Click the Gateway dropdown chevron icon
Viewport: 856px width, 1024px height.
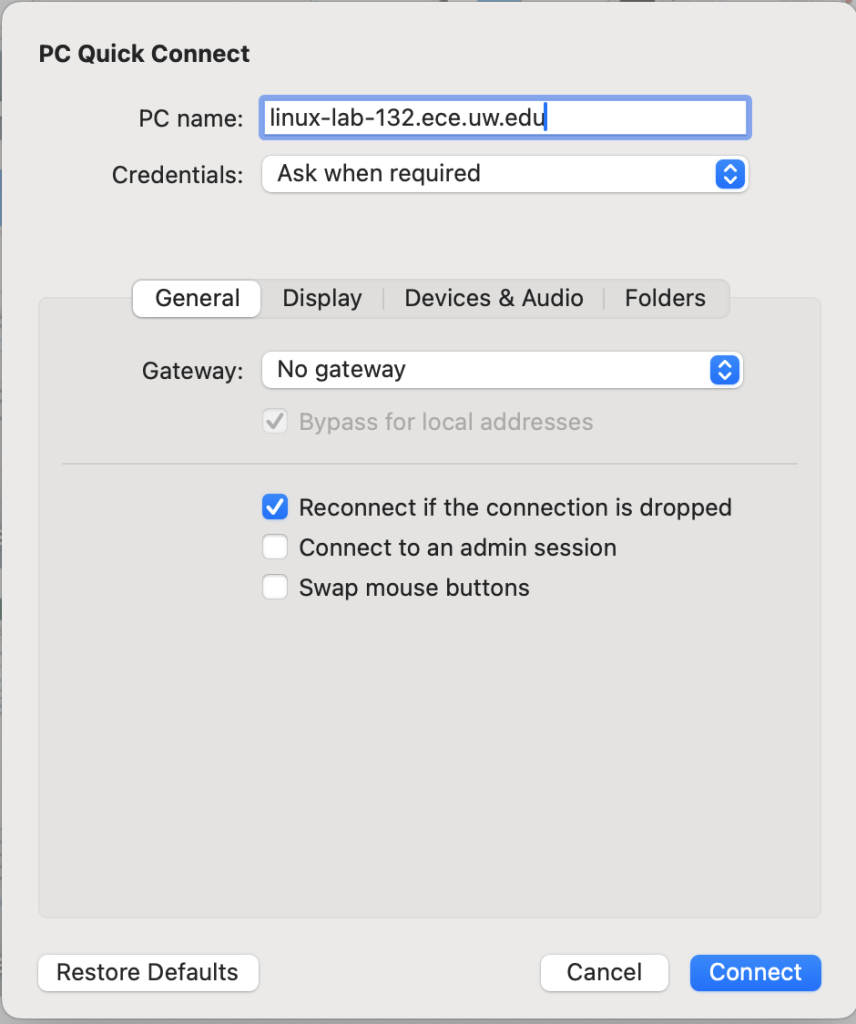coord(724,370)
